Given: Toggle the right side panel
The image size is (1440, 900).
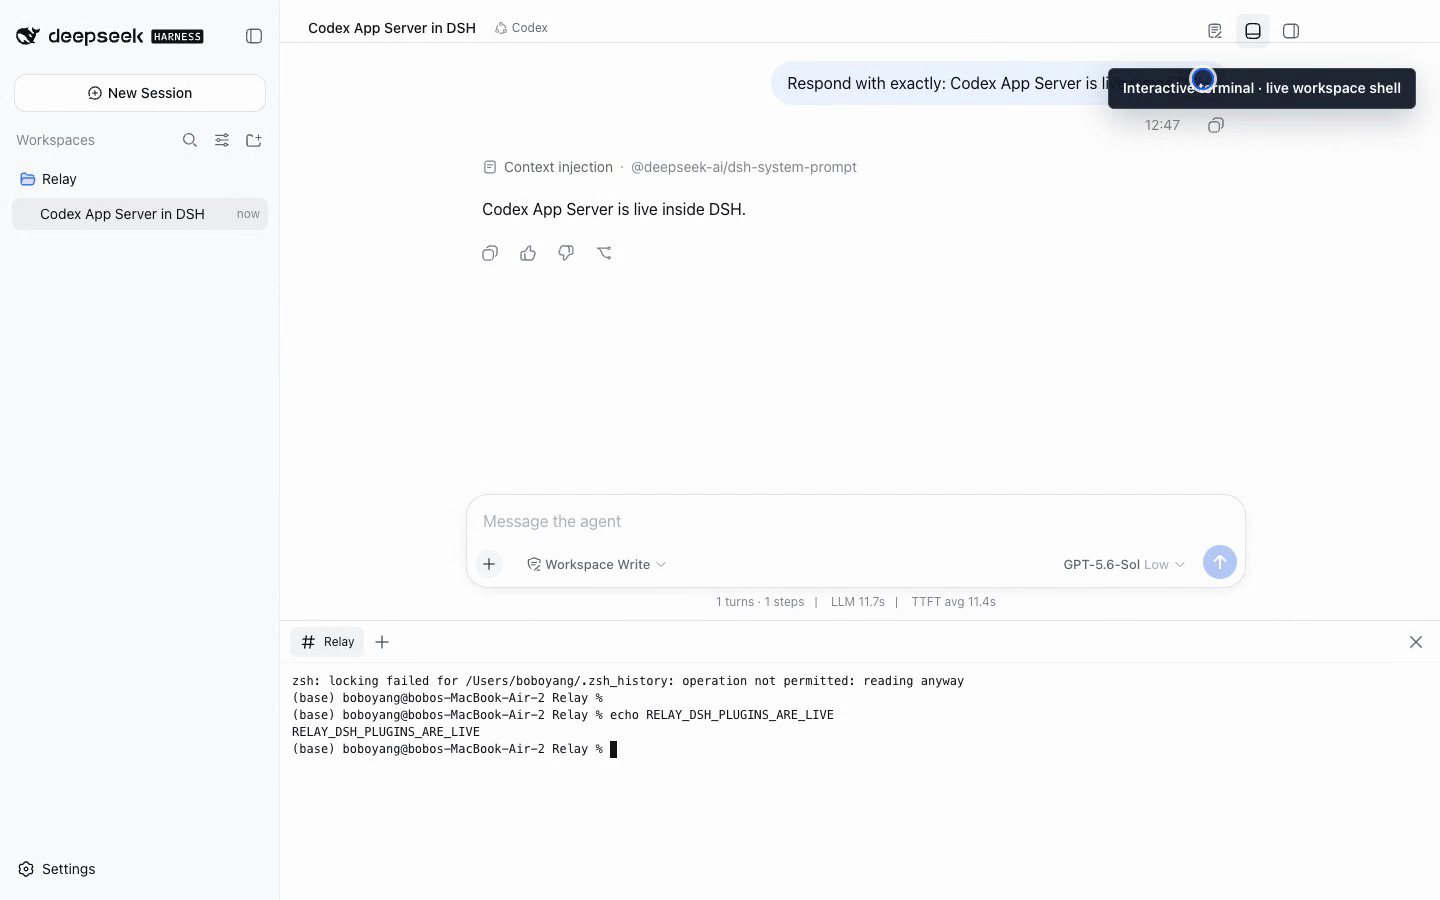Looking at the screenshot, I should (1291, 31).
